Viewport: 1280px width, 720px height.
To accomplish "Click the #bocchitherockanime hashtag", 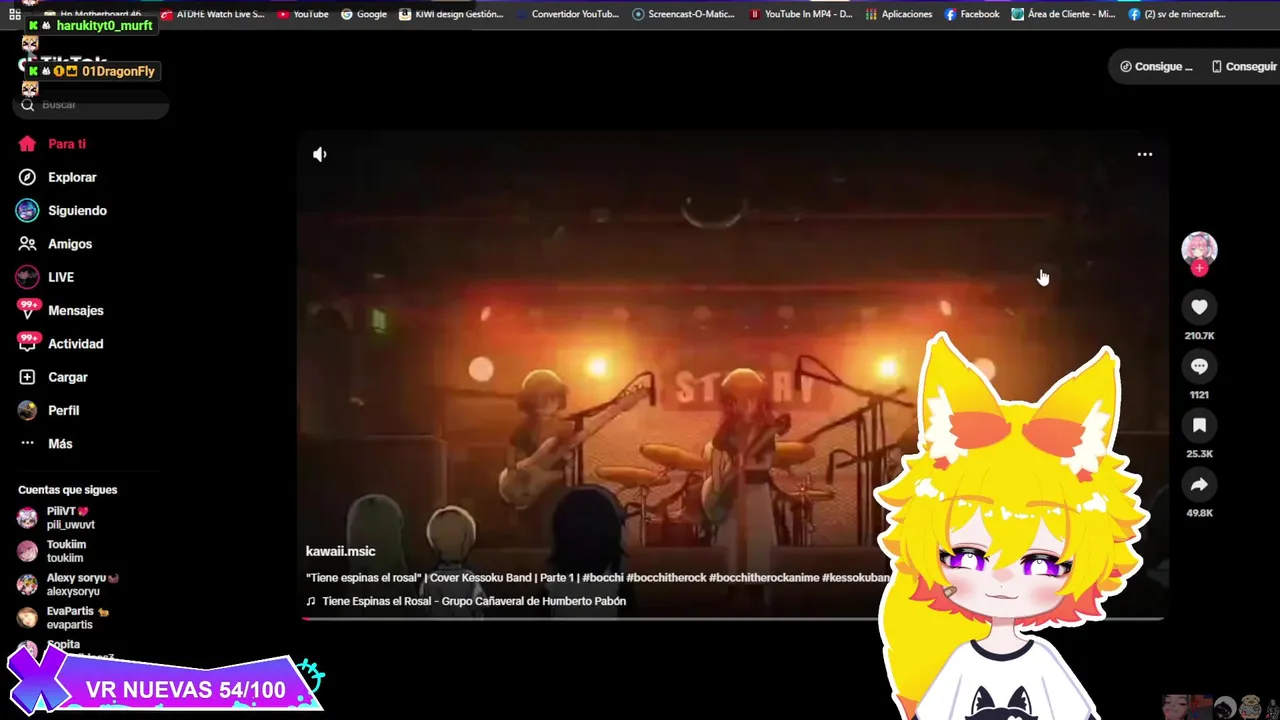I will pyautogui.click(x=764, y=577).
